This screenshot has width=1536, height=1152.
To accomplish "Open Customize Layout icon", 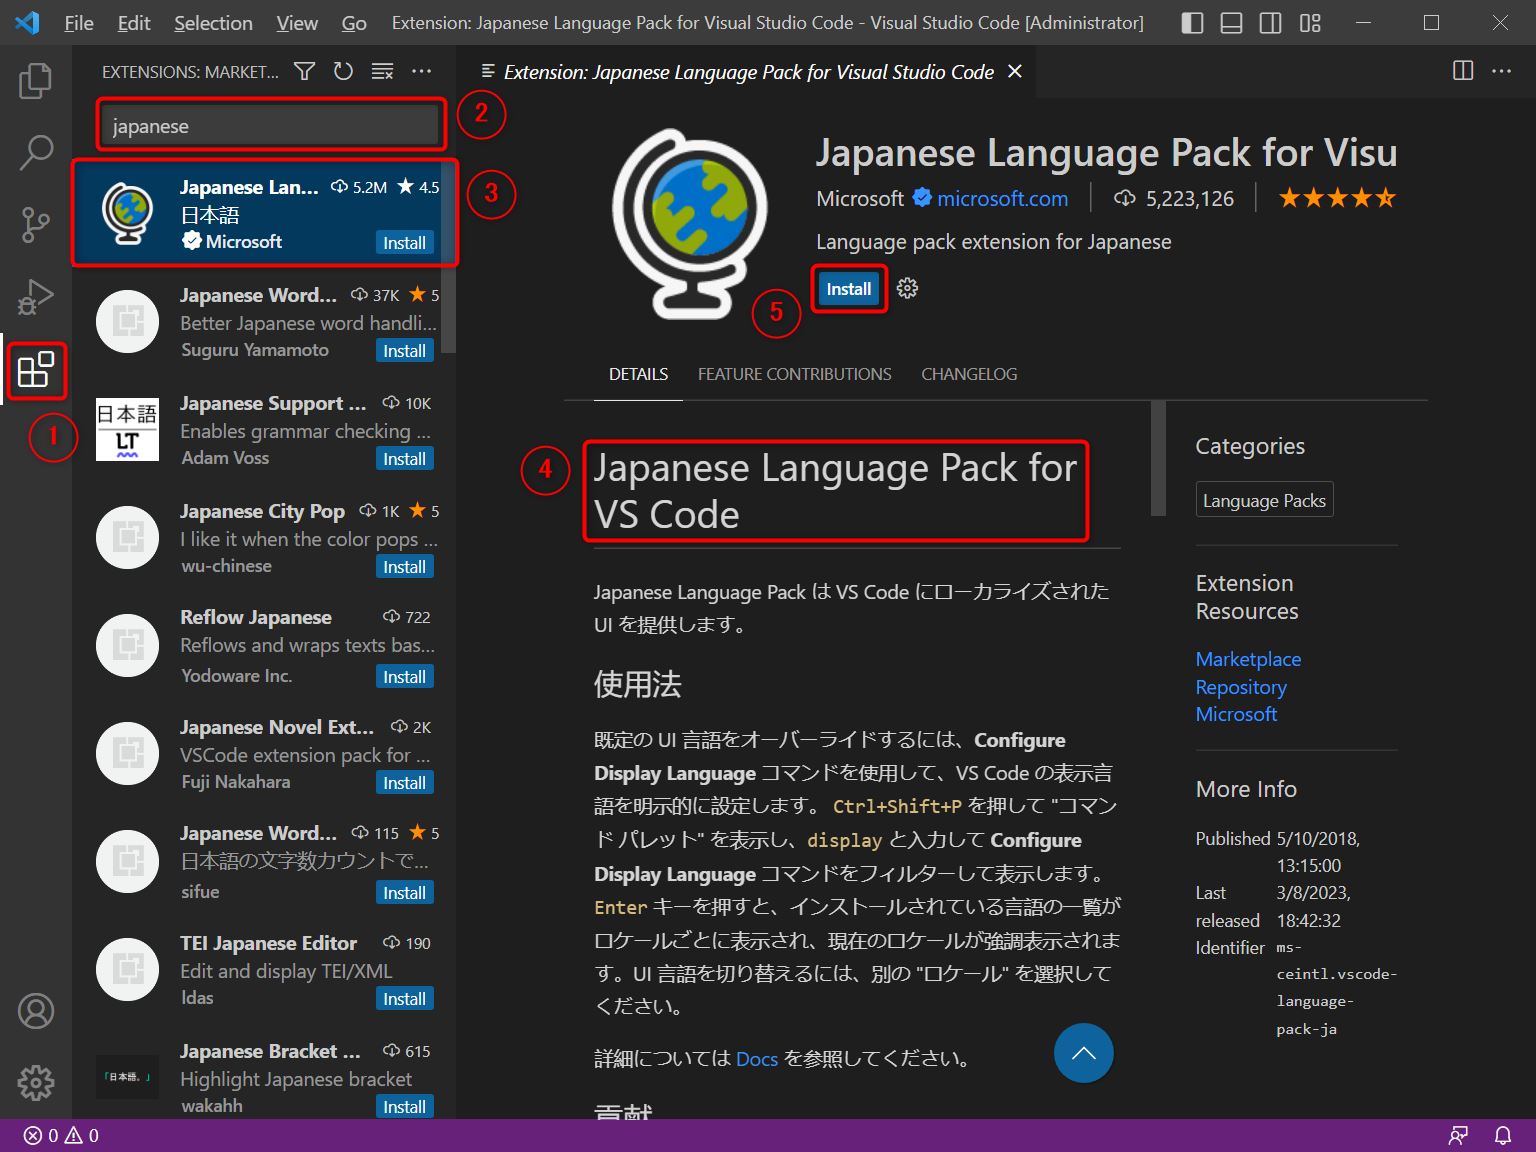I will (1310, 23).
